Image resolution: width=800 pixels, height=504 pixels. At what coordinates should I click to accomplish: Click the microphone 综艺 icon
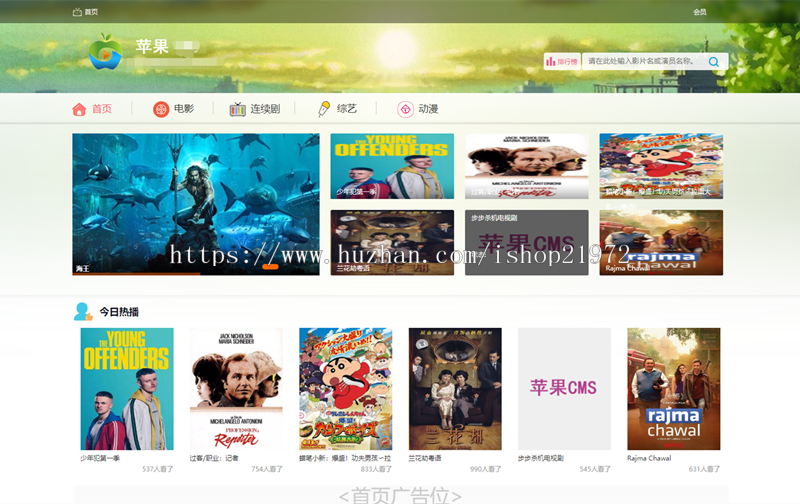click(x=324, y=109)
